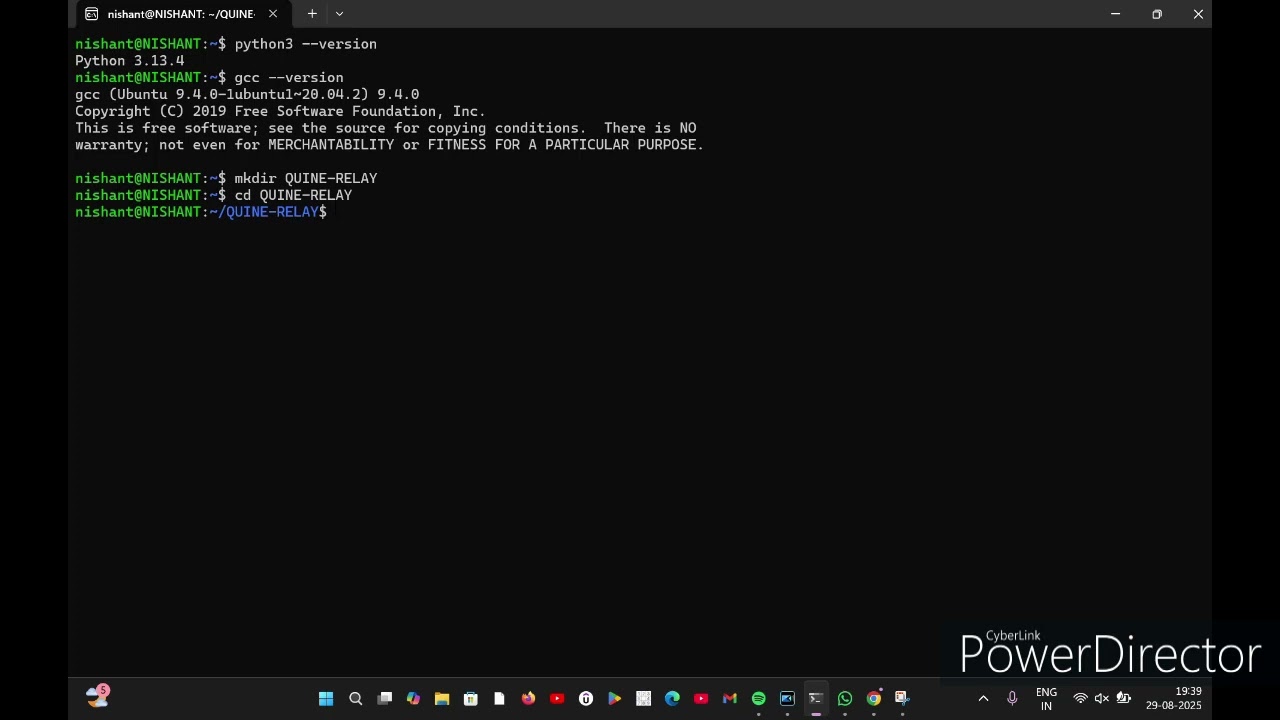Open Gmail from the taskbar
This screenshot has width=1280, height=720.
730,698
